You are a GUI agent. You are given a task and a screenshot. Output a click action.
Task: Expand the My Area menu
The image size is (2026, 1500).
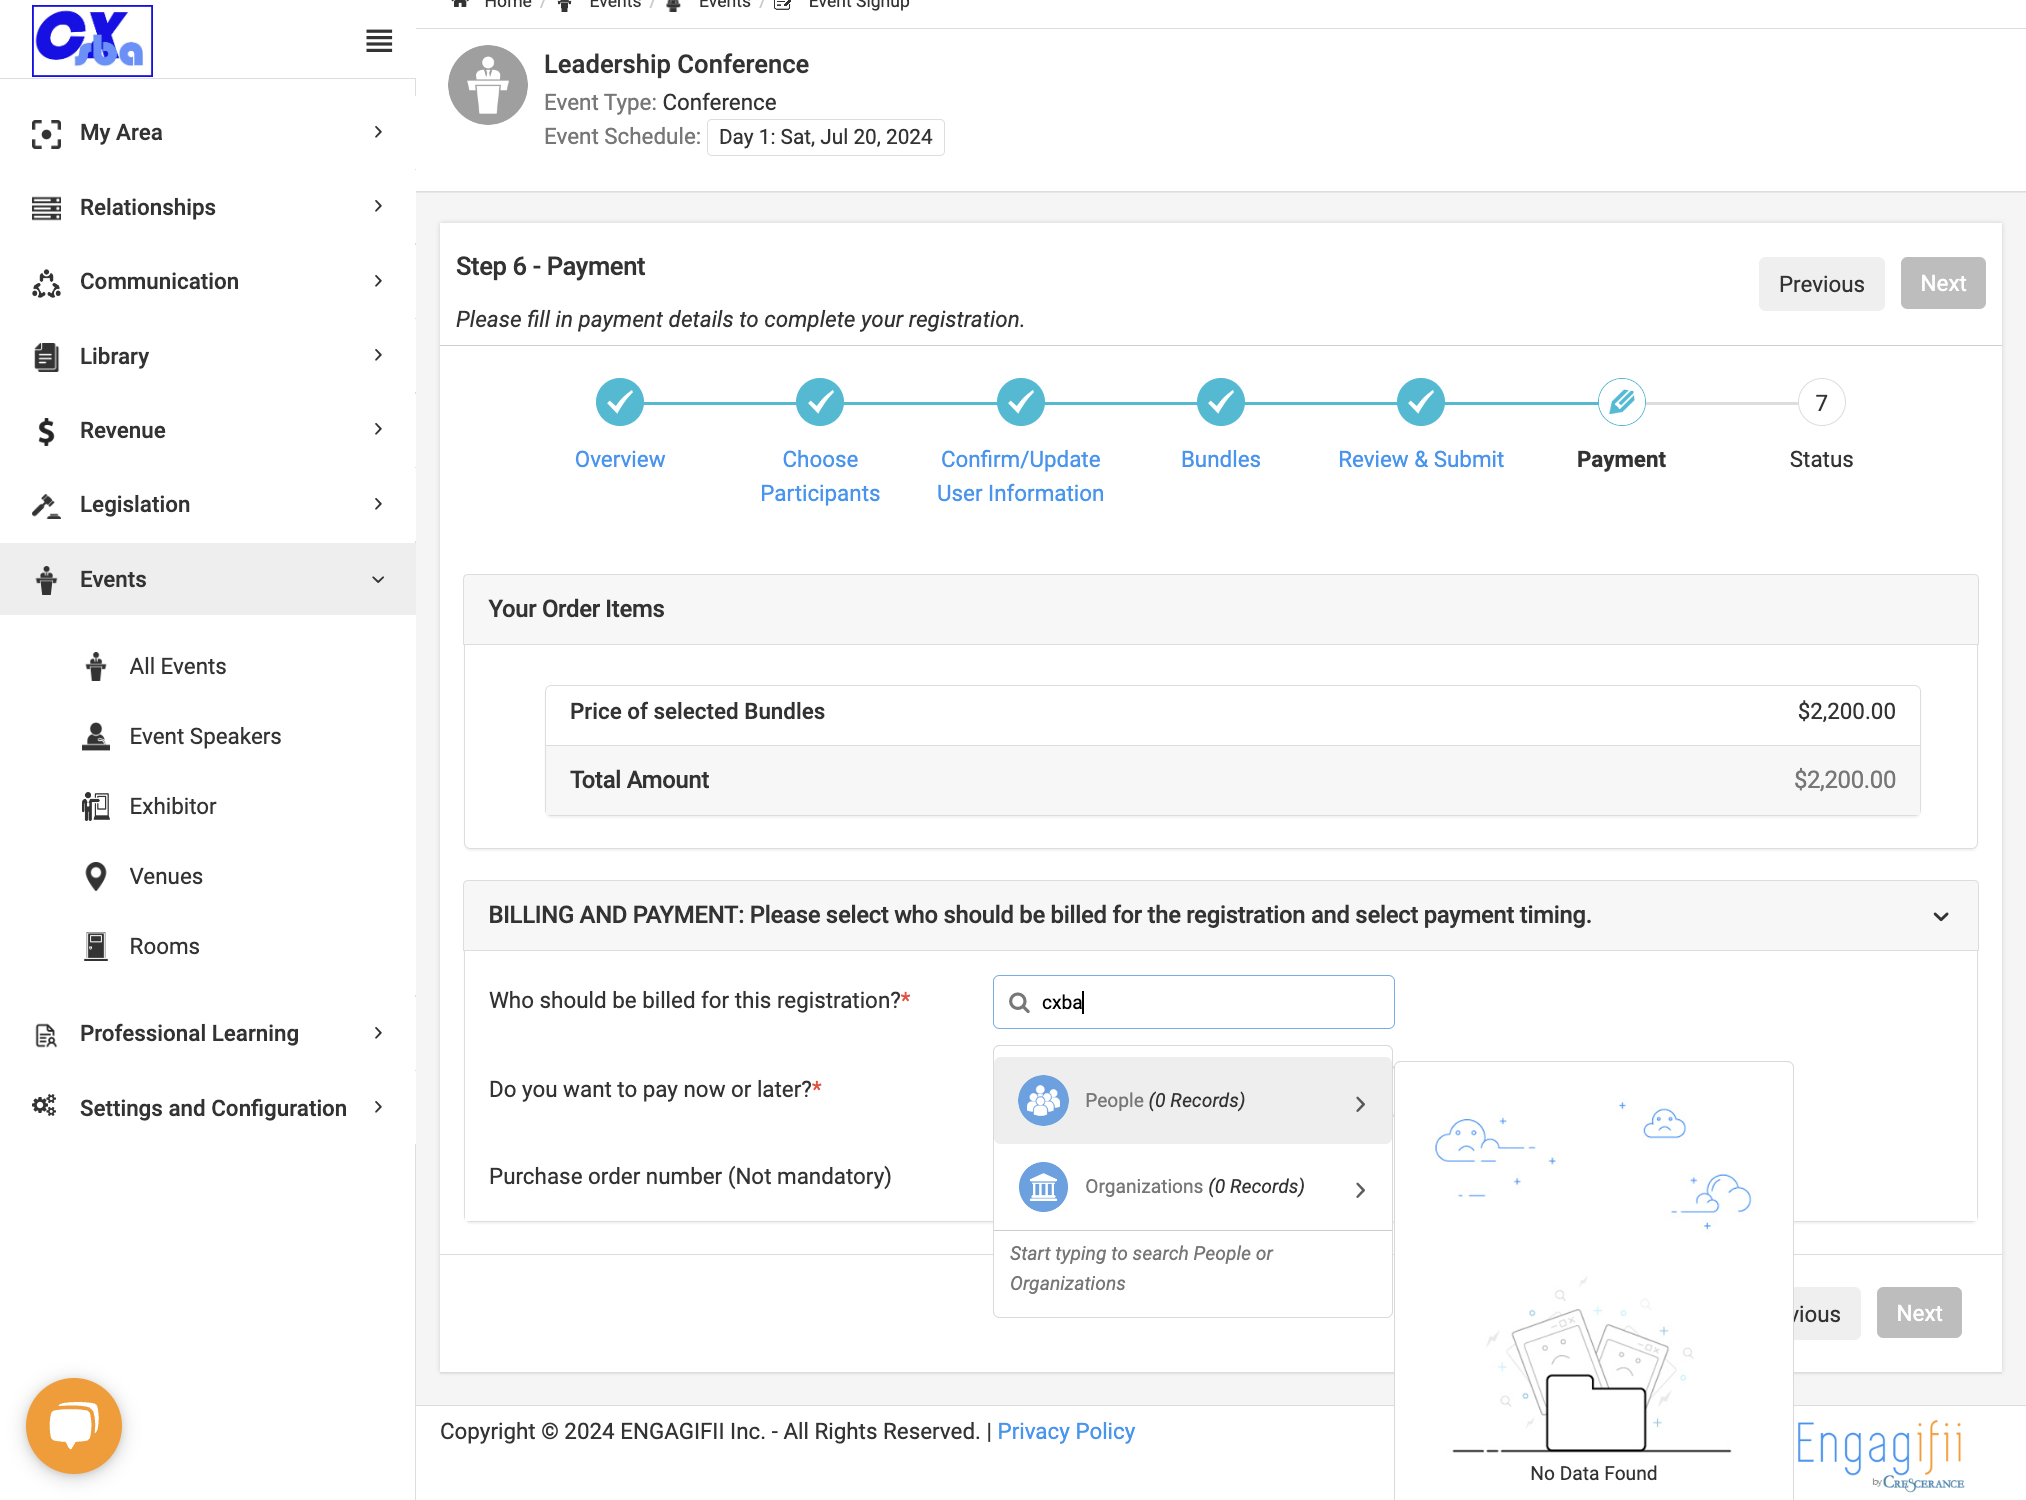[208, 133]
